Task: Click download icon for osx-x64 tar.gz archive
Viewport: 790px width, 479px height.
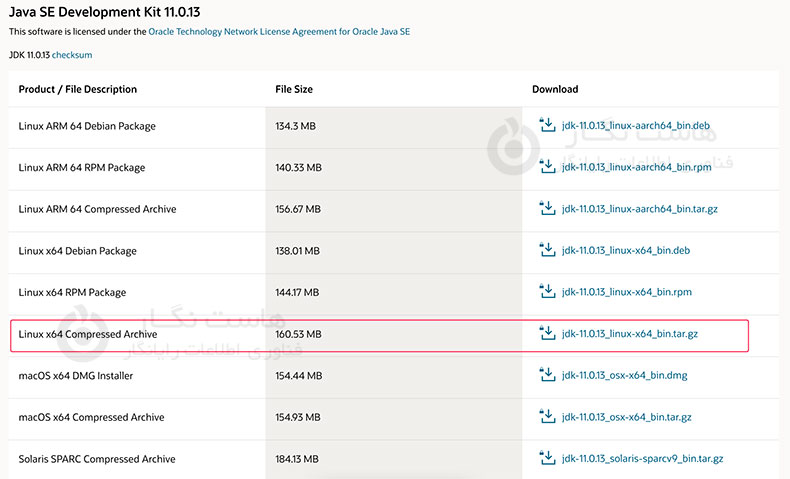Action: pos(546,416)
